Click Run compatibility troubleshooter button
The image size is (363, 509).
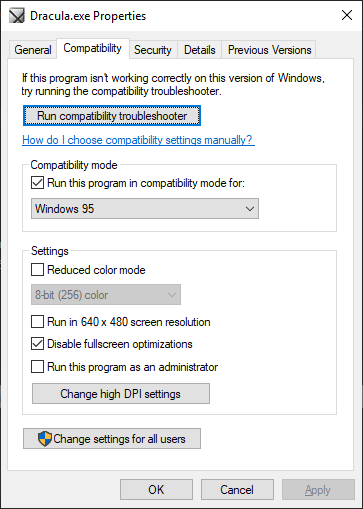112,116
